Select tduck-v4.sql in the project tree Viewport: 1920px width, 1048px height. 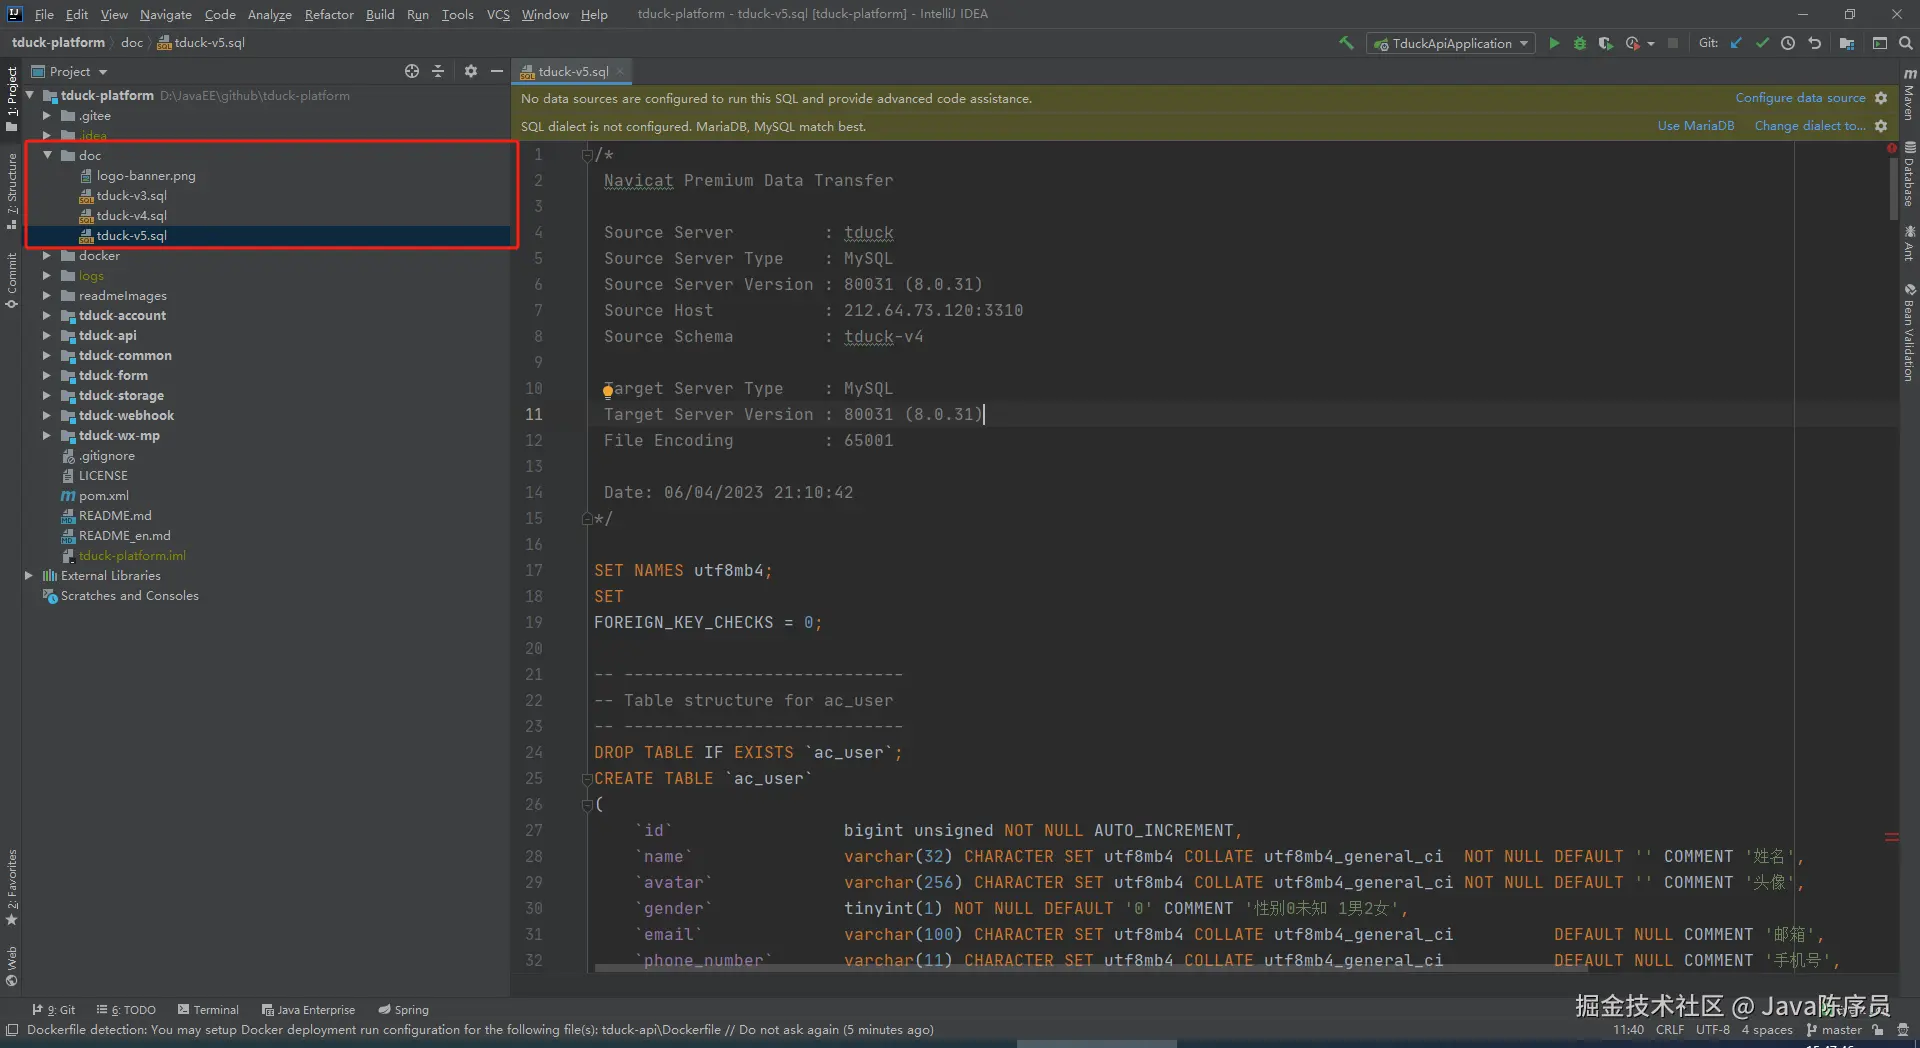[x=132, y=216]
